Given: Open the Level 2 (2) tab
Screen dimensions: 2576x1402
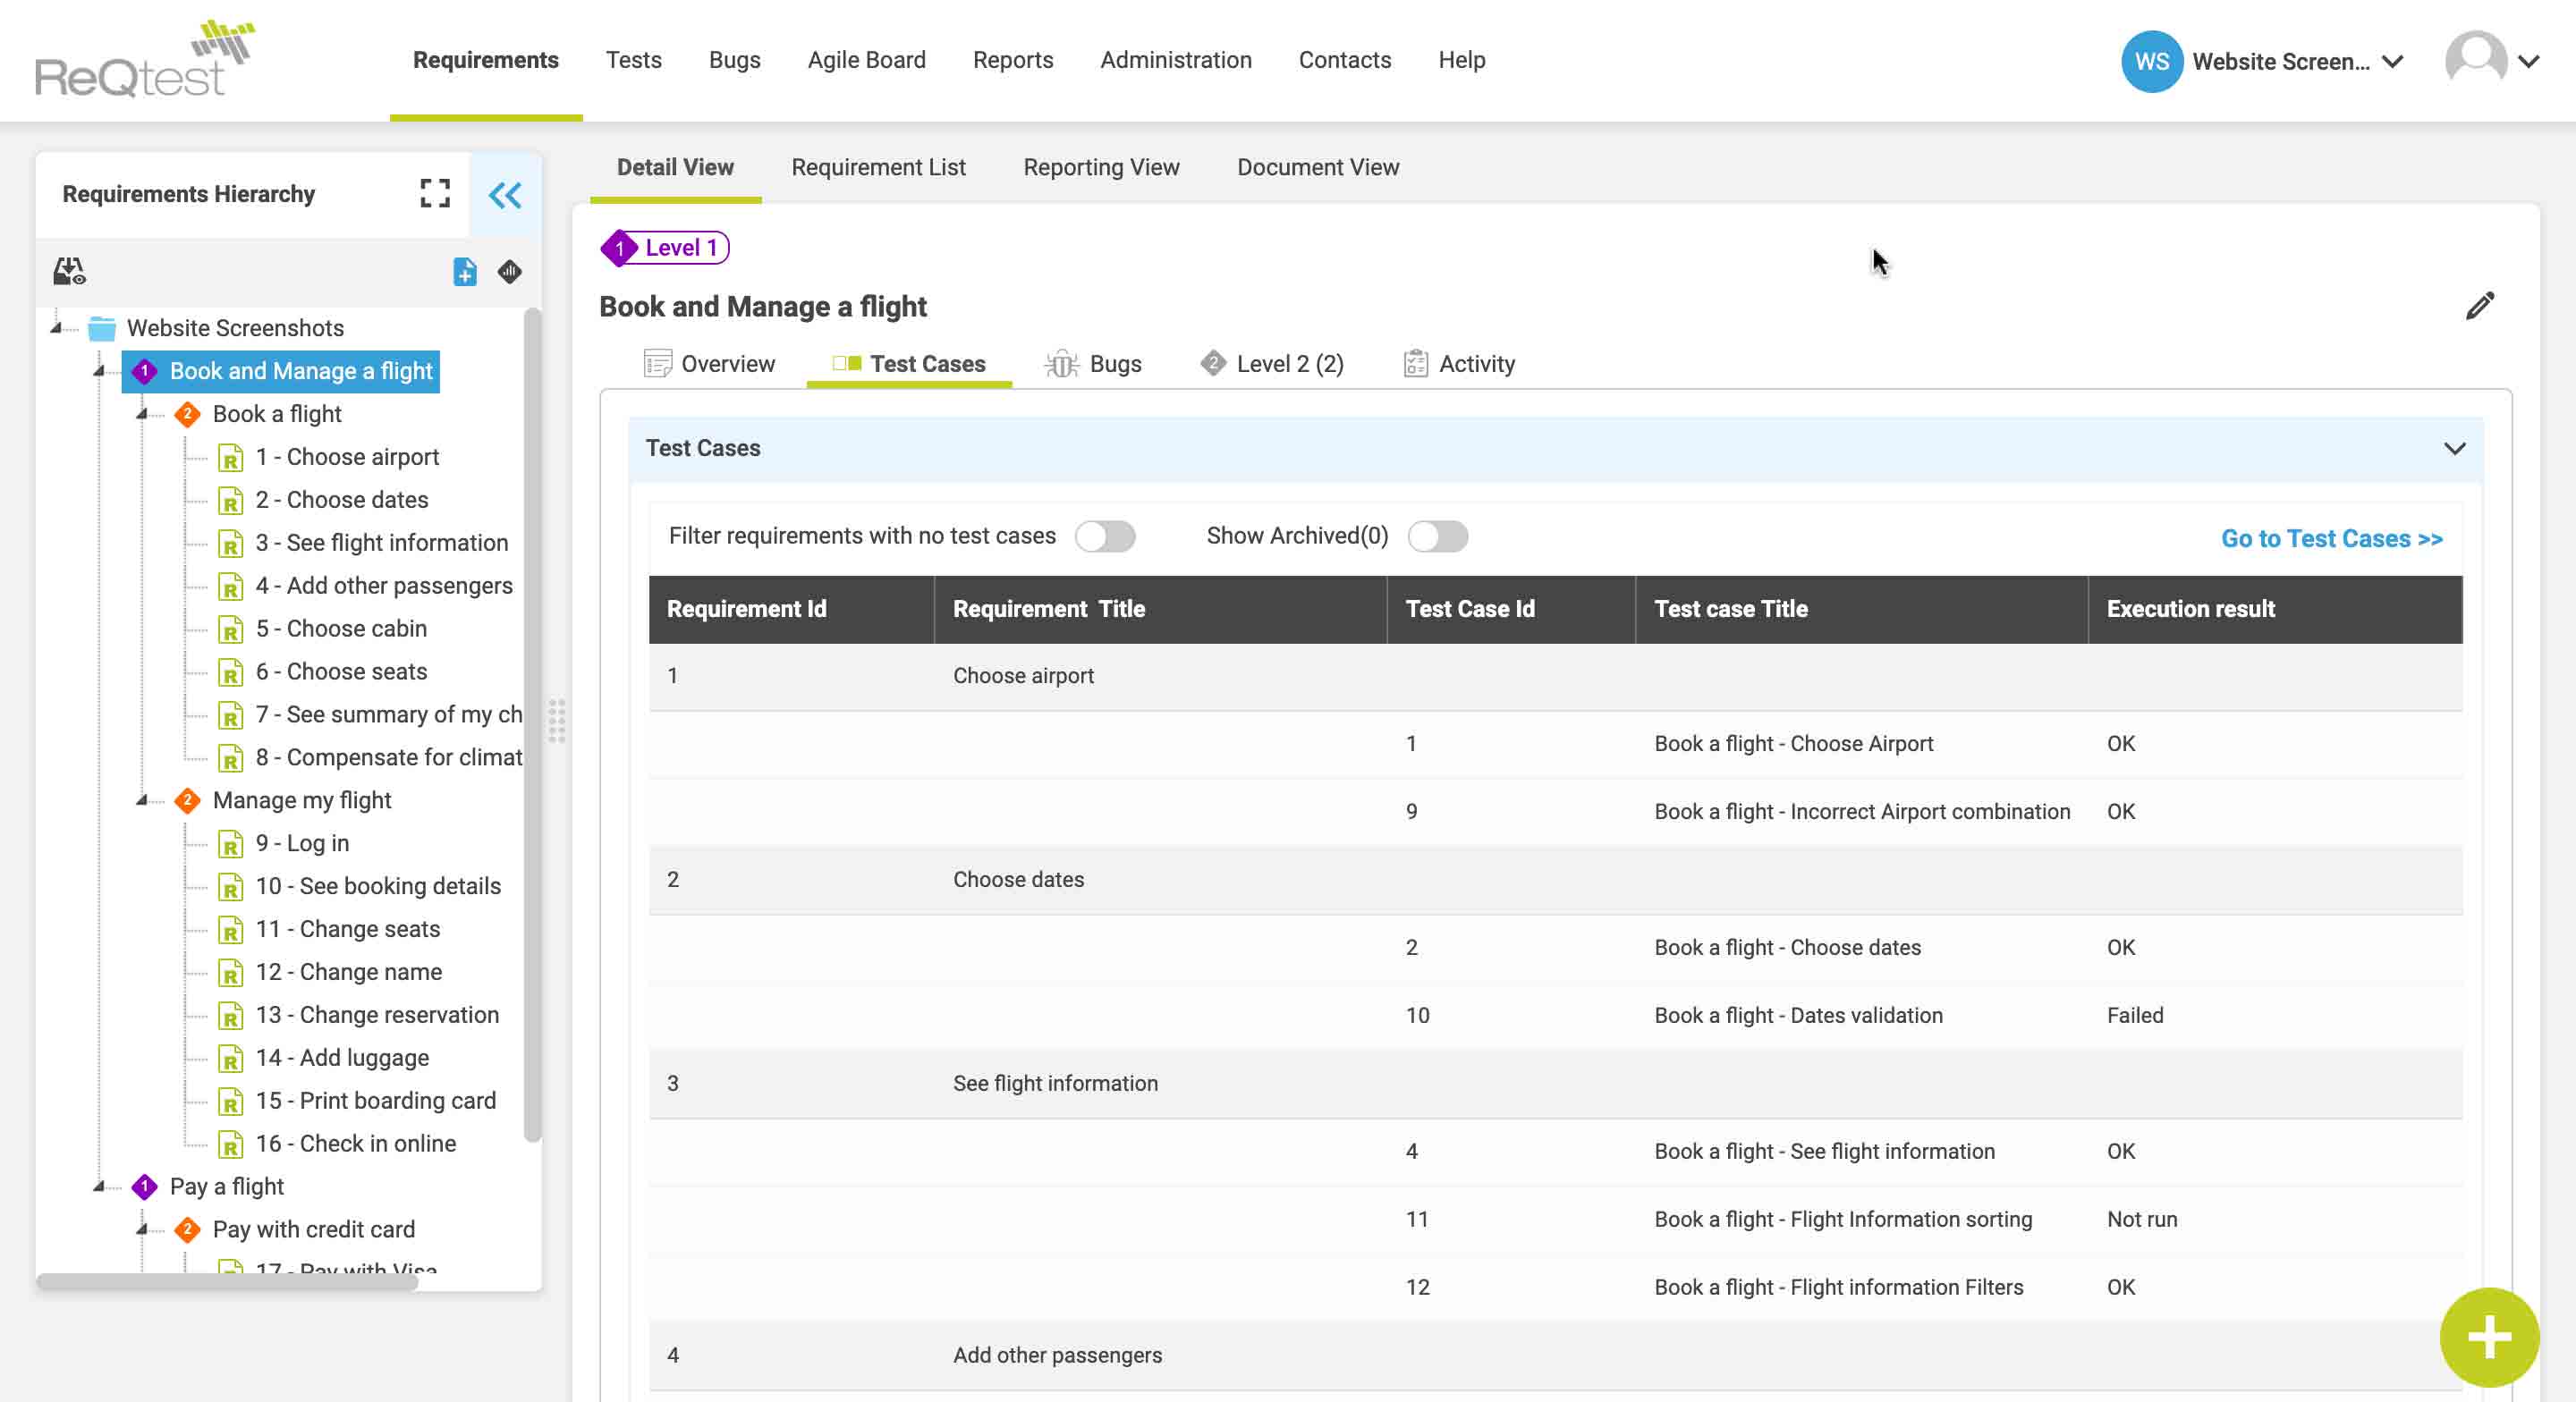Looking at the screenshot, I should (1290, 363).
